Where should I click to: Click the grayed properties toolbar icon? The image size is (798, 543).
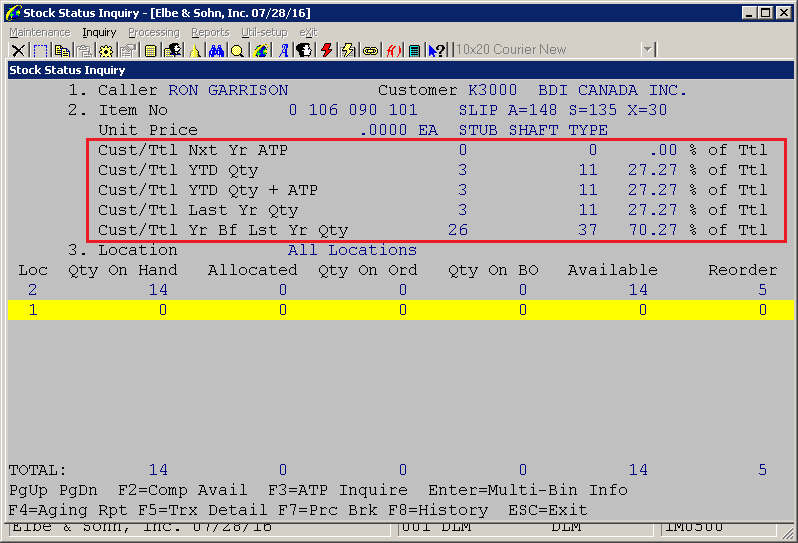(x=128, y=50)
